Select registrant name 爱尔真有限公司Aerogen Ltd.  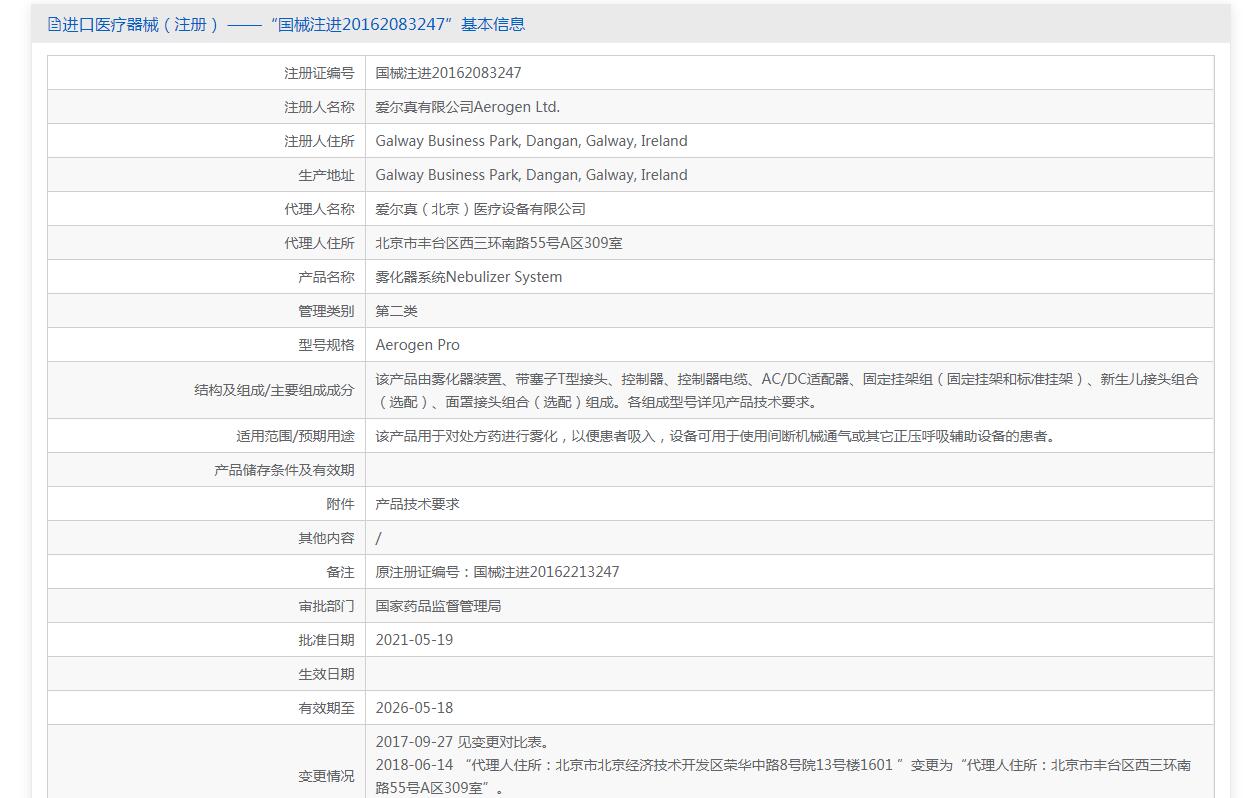tap(467, 107)
